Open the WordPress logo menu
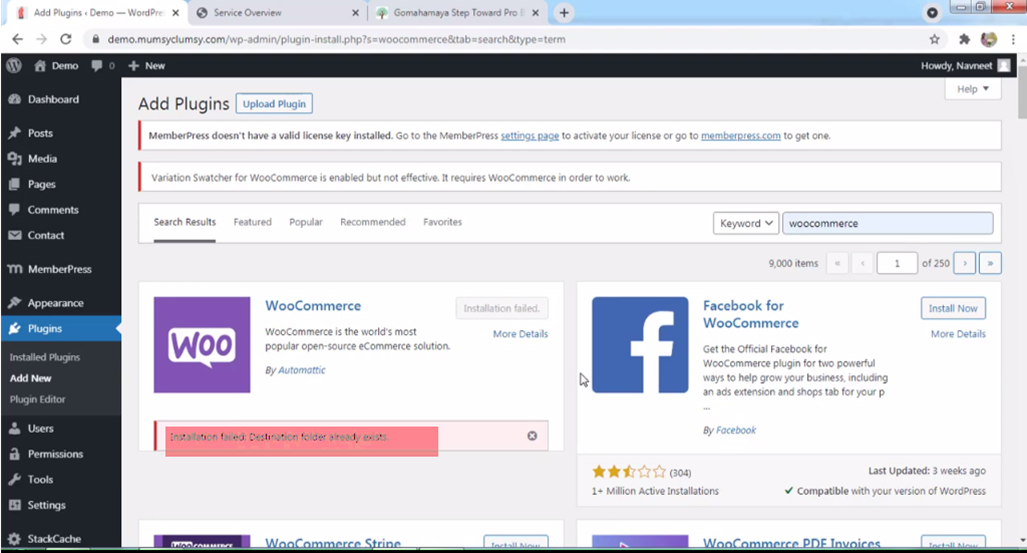 point(14,66)
